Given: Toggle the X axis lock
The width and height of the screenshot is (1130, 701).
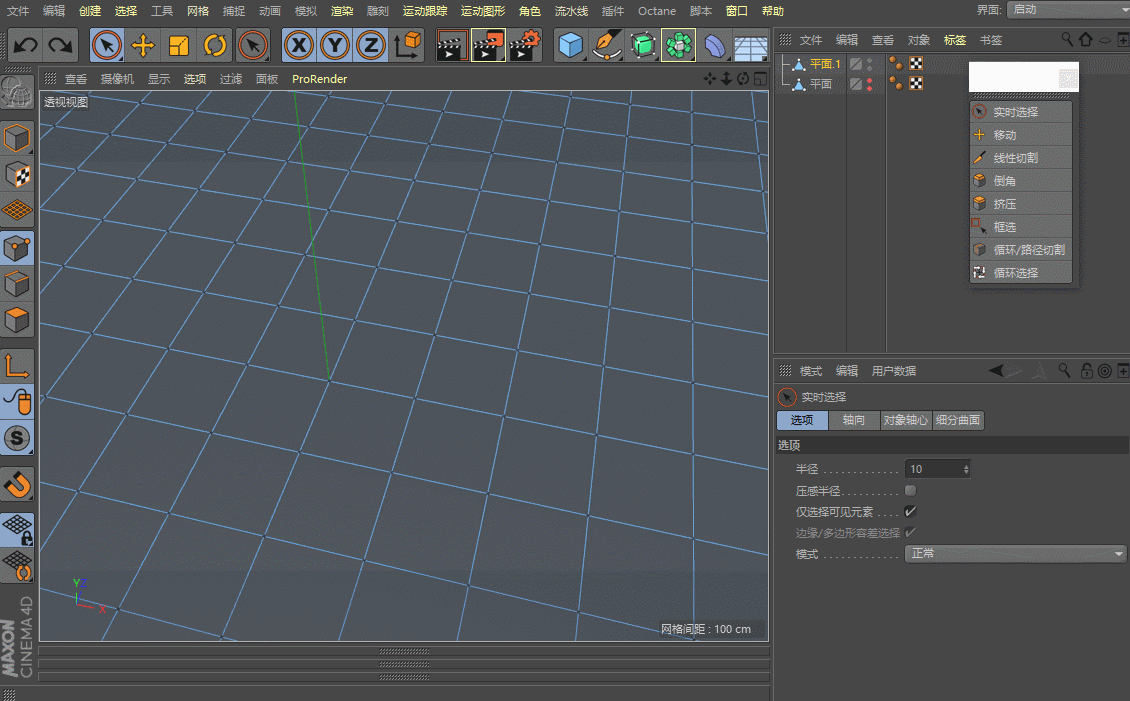Looking at the screenshot, I should (298, 45).
